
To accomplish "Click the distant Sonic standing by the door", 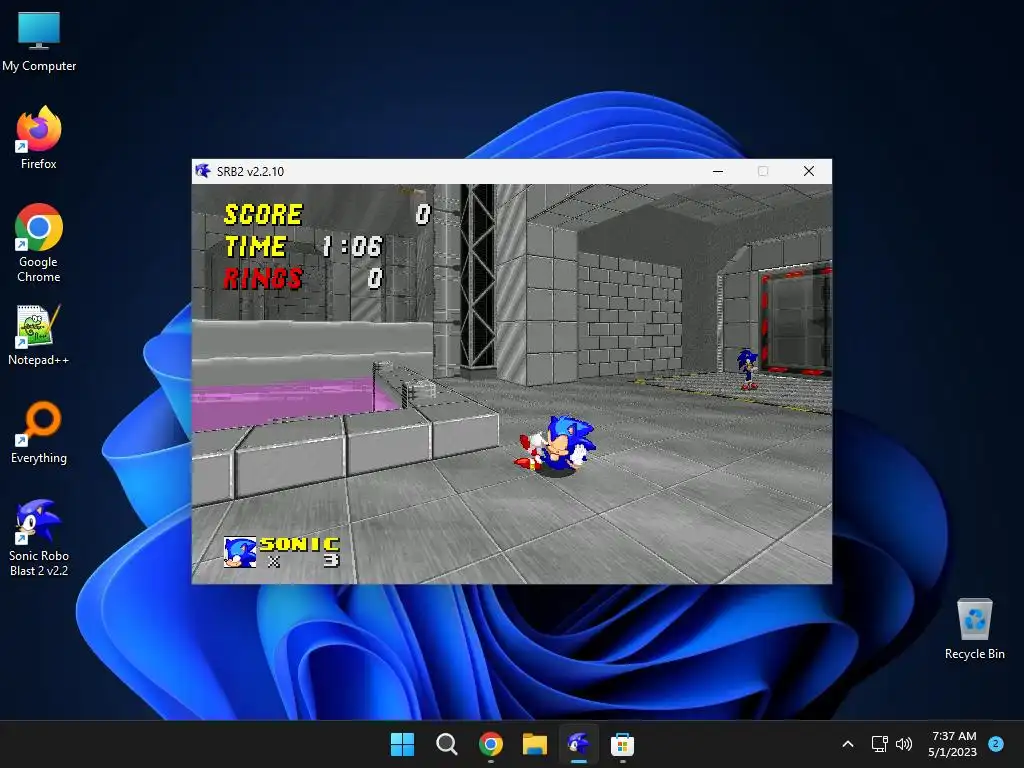I will pyautogui.click(x=747, y=369).
